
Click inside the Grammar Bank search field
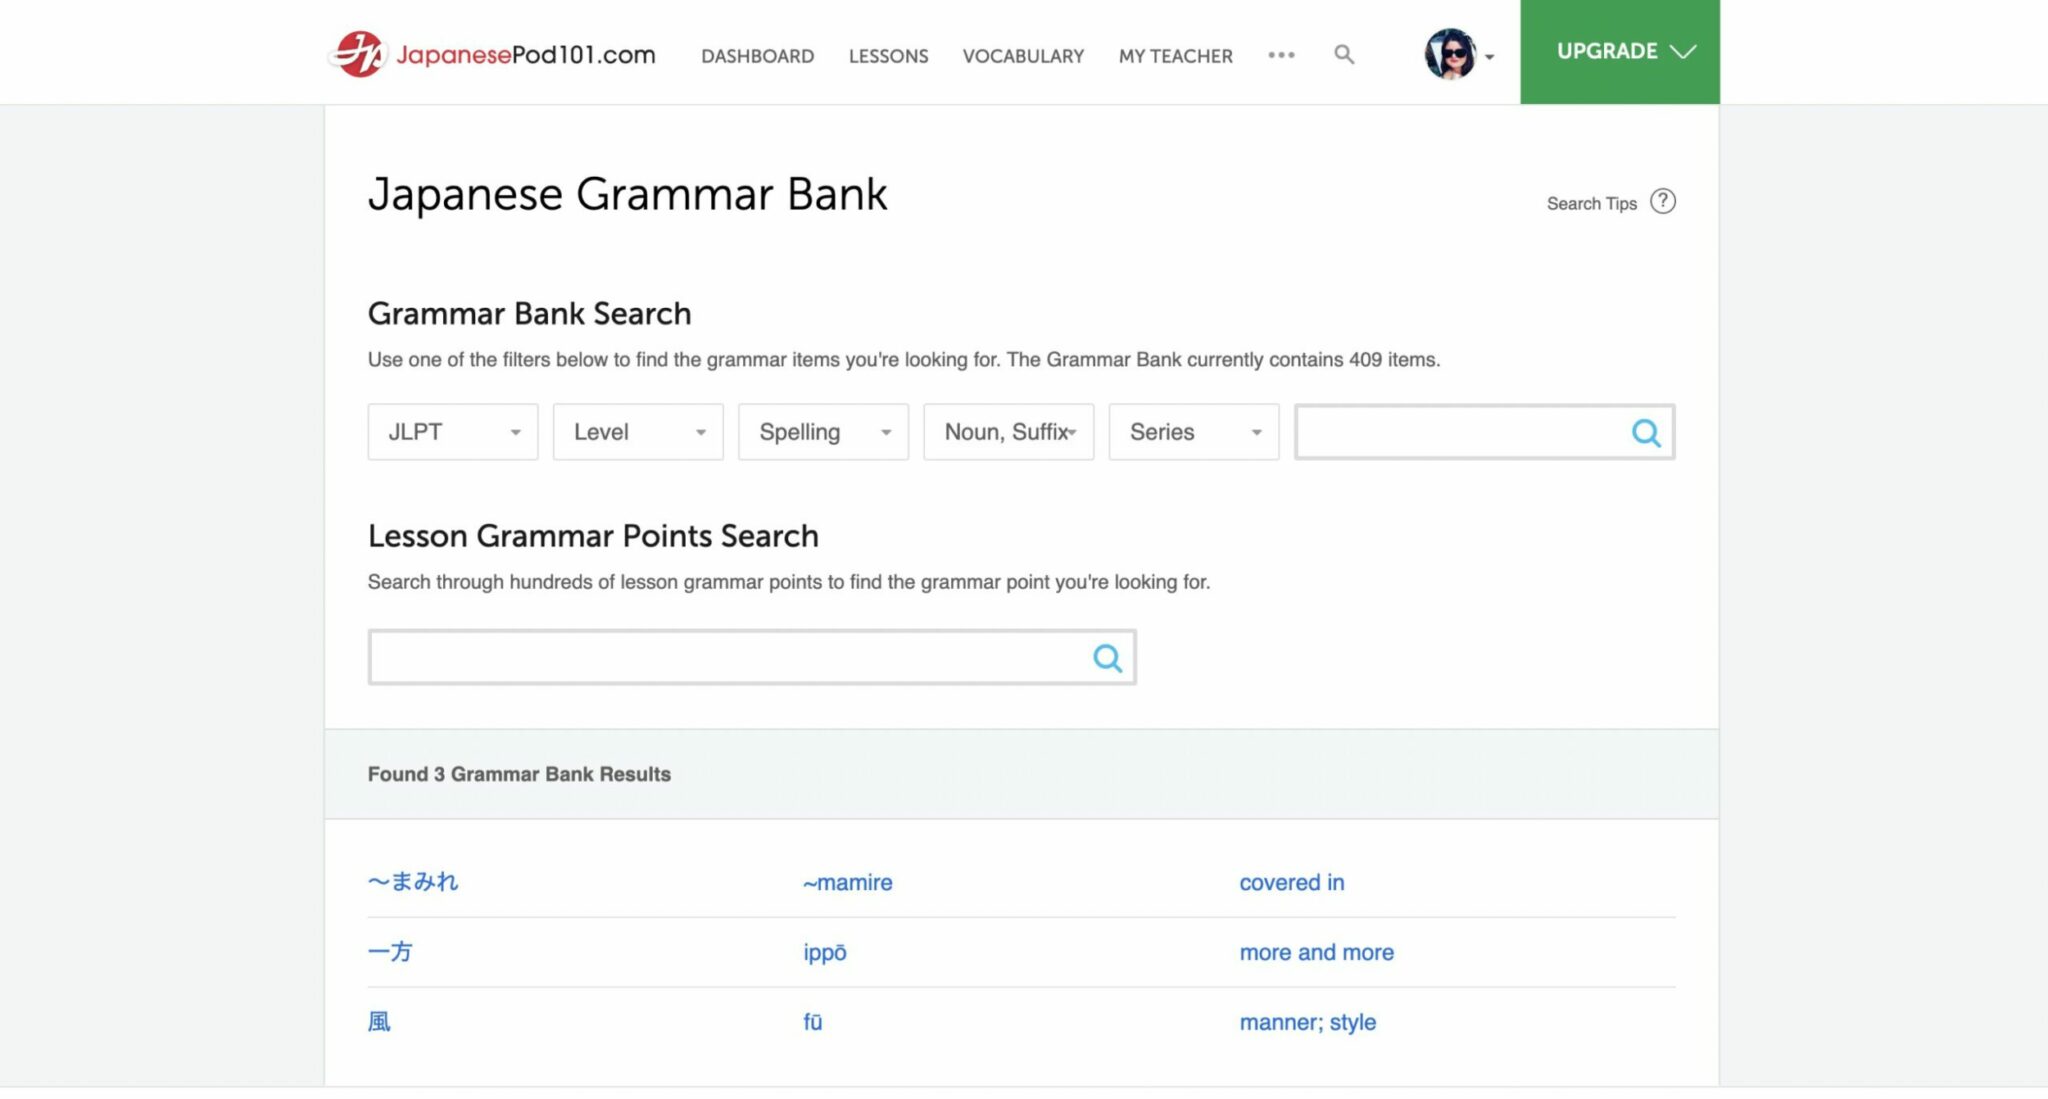click(1450, 432)
